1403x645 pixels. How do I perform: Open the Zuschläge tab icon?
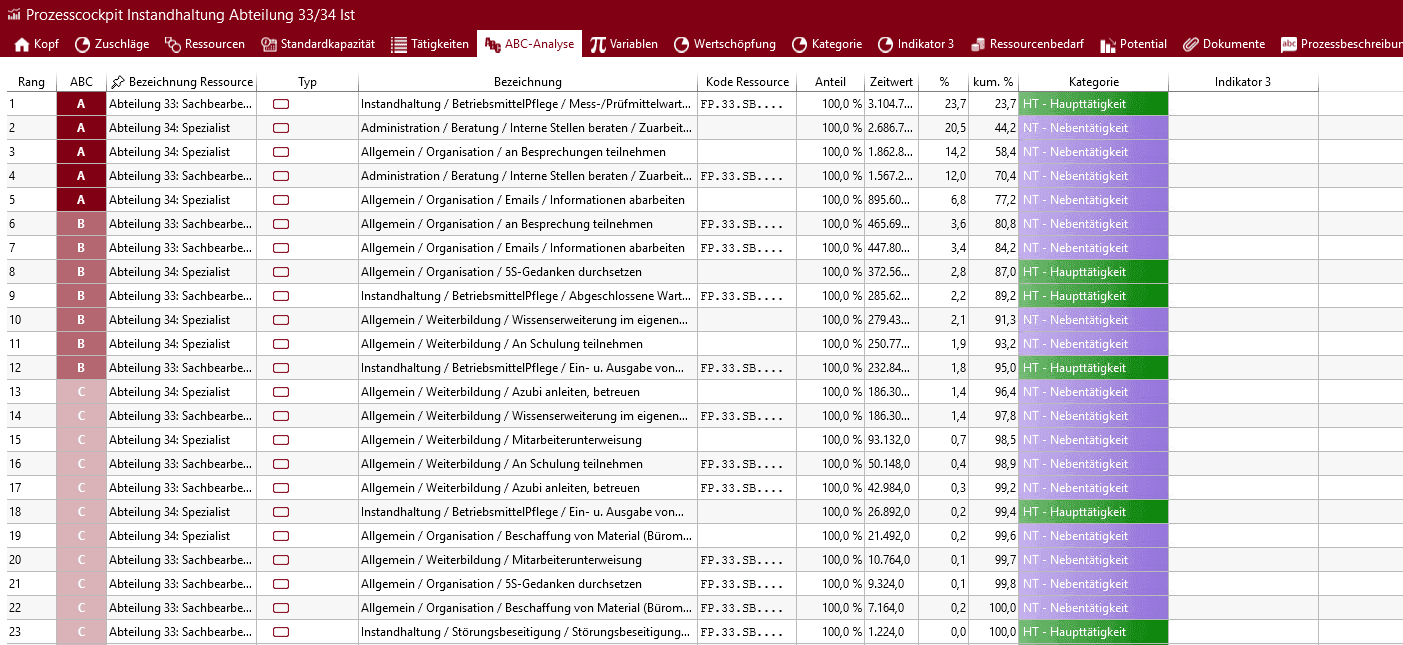tap(83, 44)
